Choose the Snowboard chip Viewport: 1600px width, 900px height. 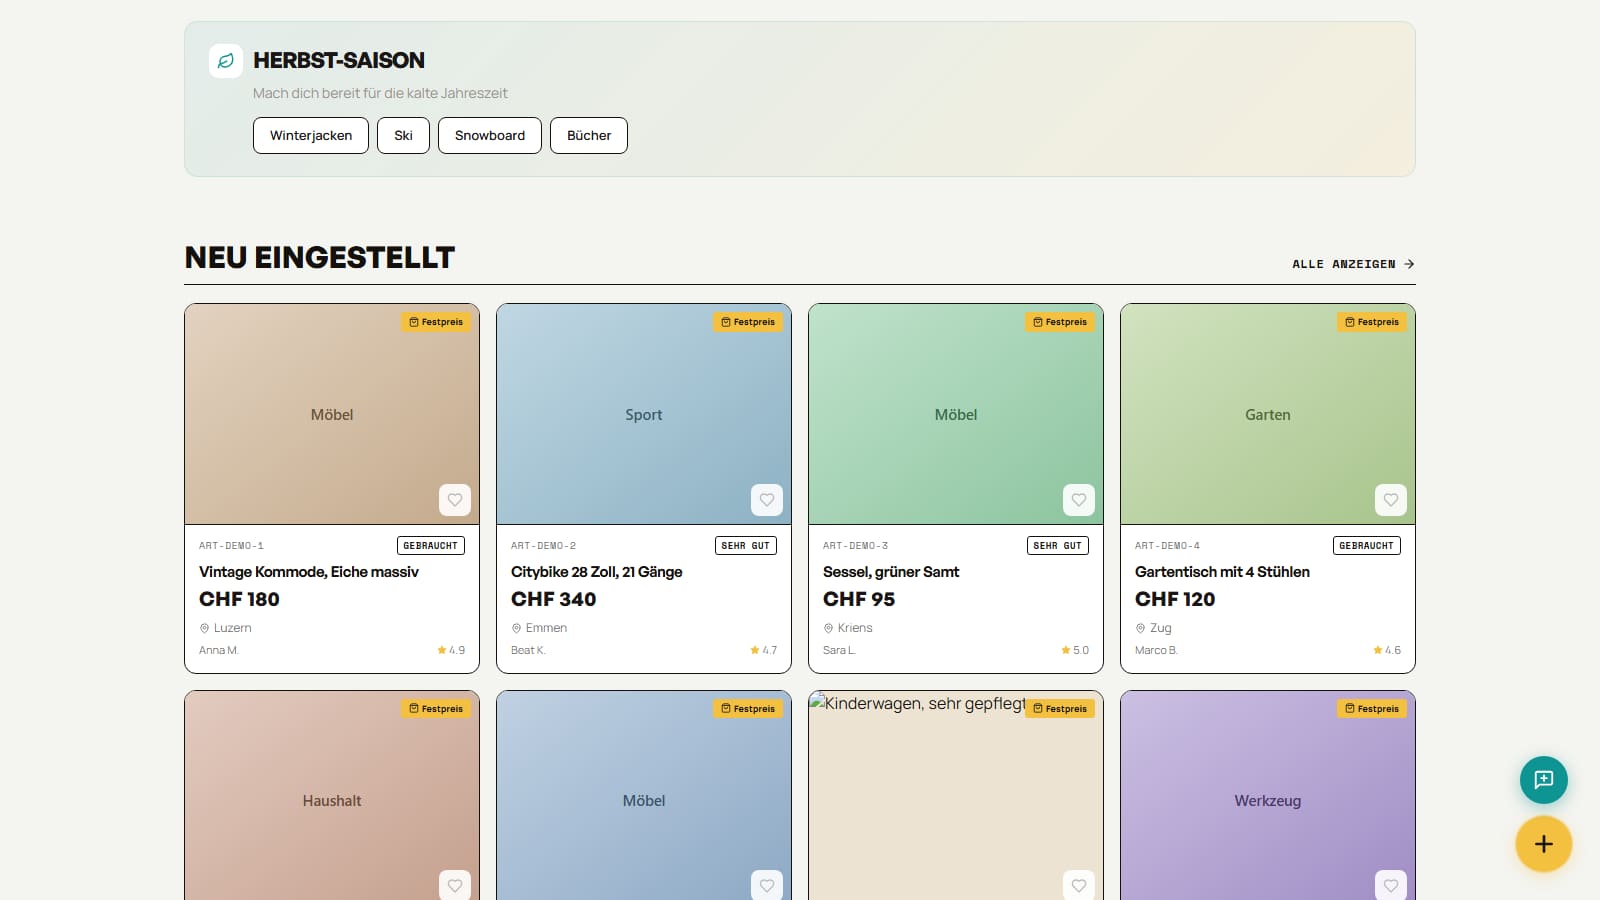(490, 136)
